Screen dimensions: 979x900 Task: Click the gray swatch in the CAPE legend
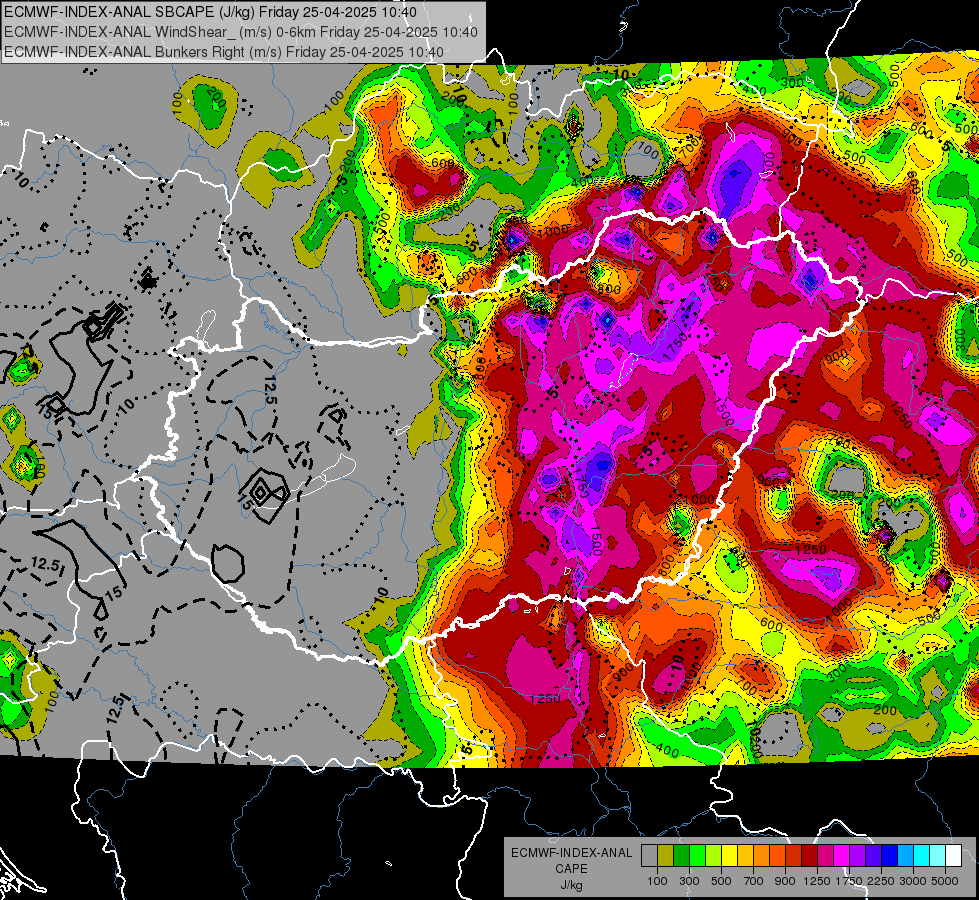click(x=649, y=856)
